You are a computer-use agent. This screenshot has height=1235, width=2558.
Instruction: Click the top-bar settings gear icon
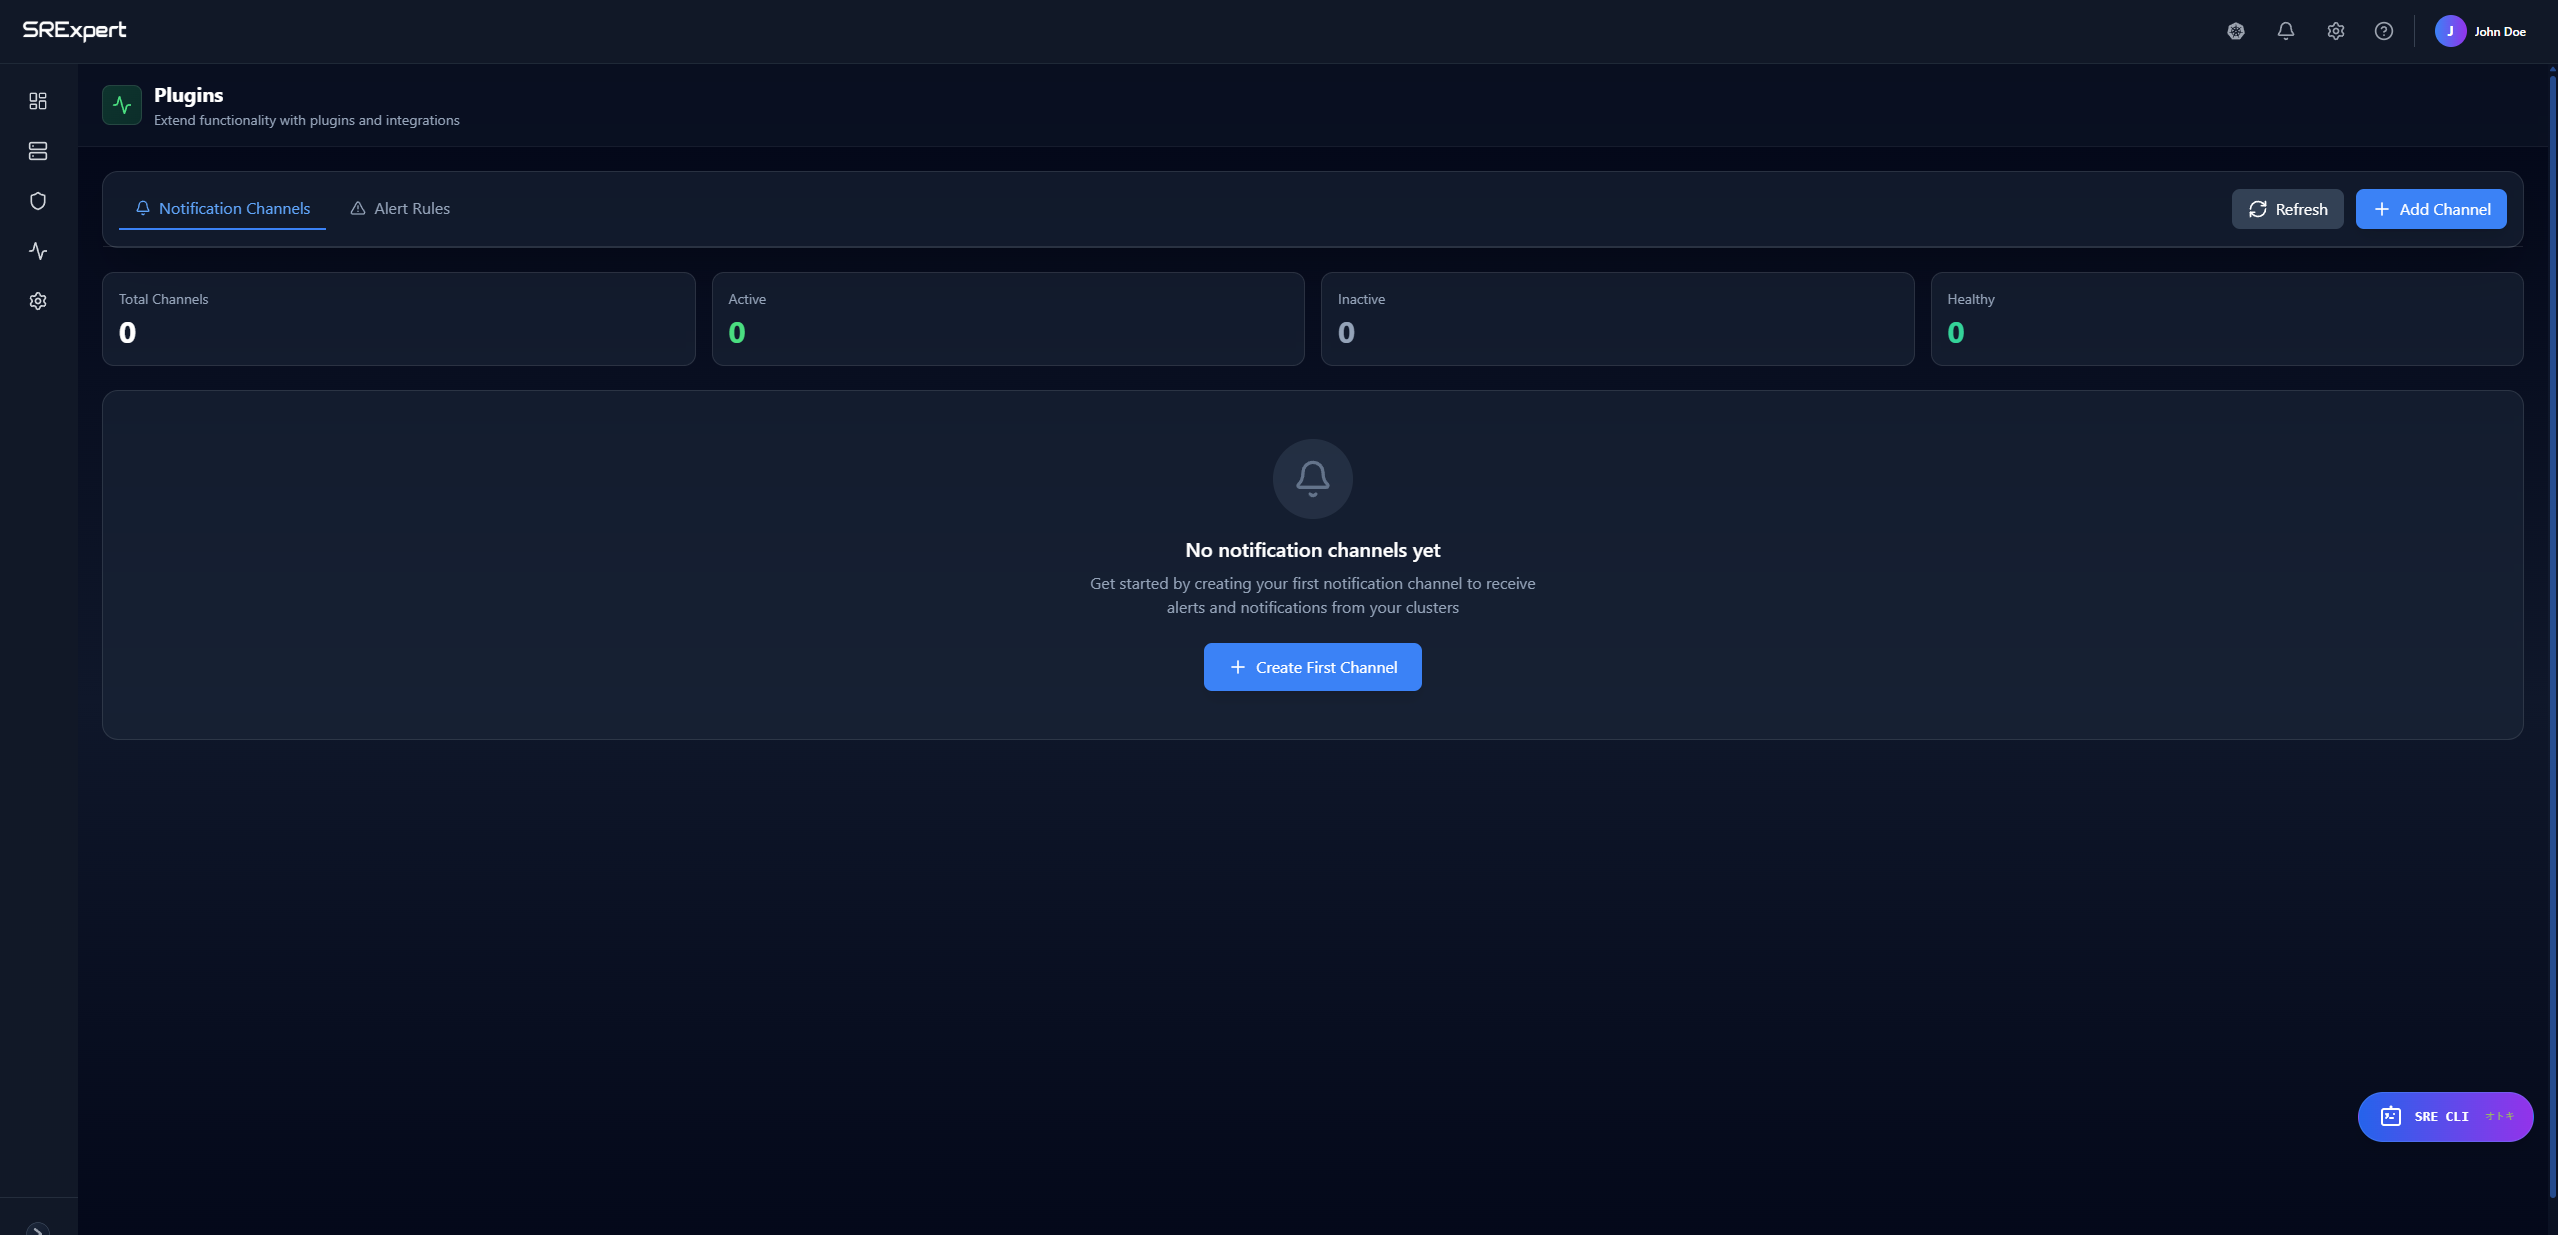click(2335, 30)
